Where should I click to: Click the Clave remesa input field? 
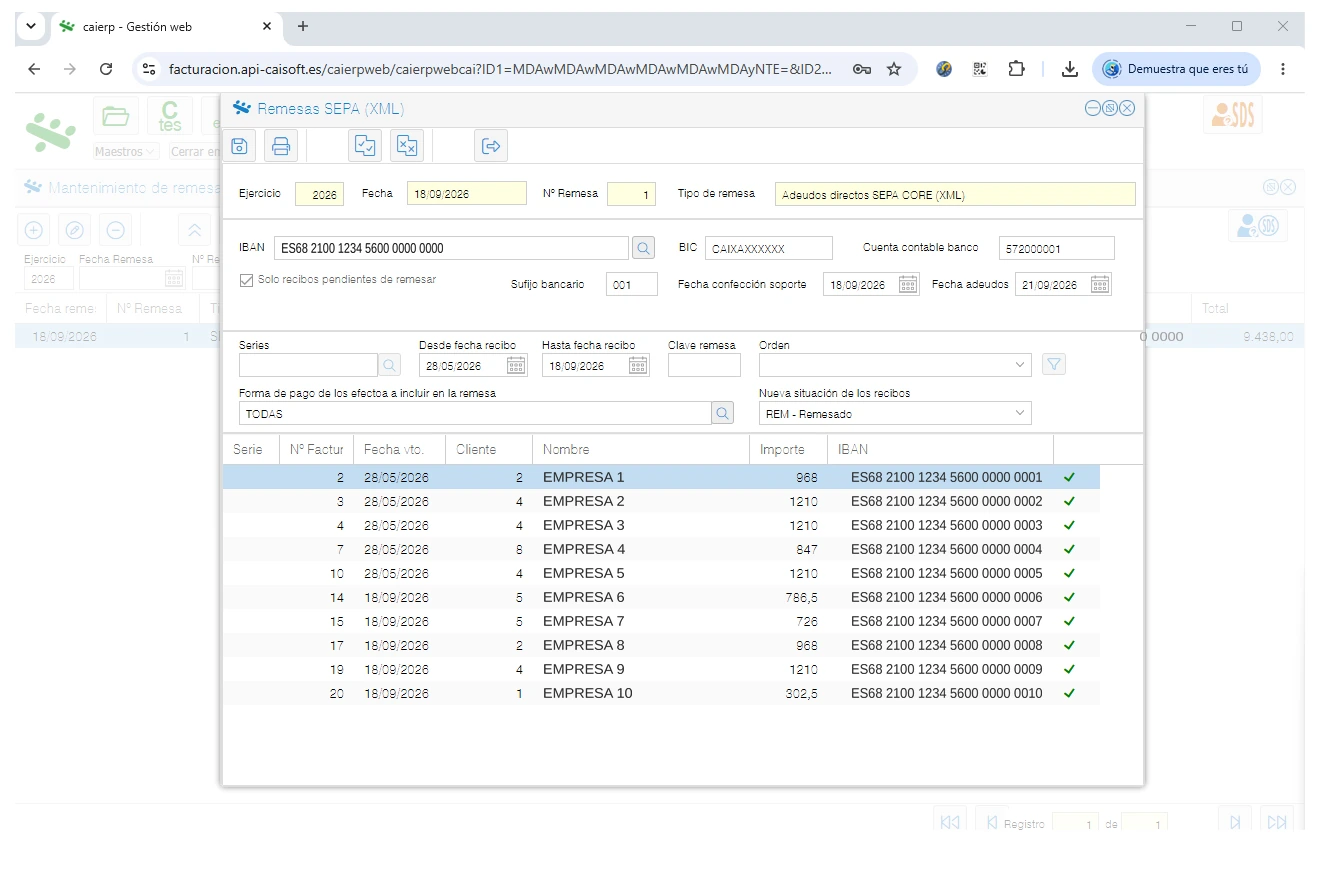click(x=704, y=366)
